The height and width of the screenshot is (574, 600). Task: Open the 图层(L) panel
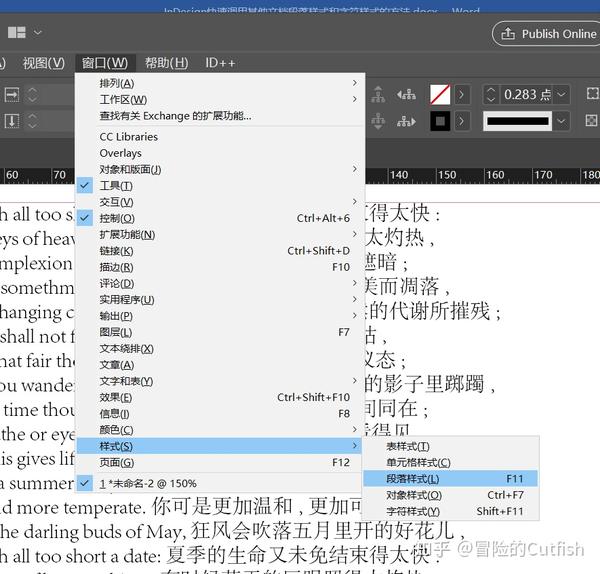220,332
